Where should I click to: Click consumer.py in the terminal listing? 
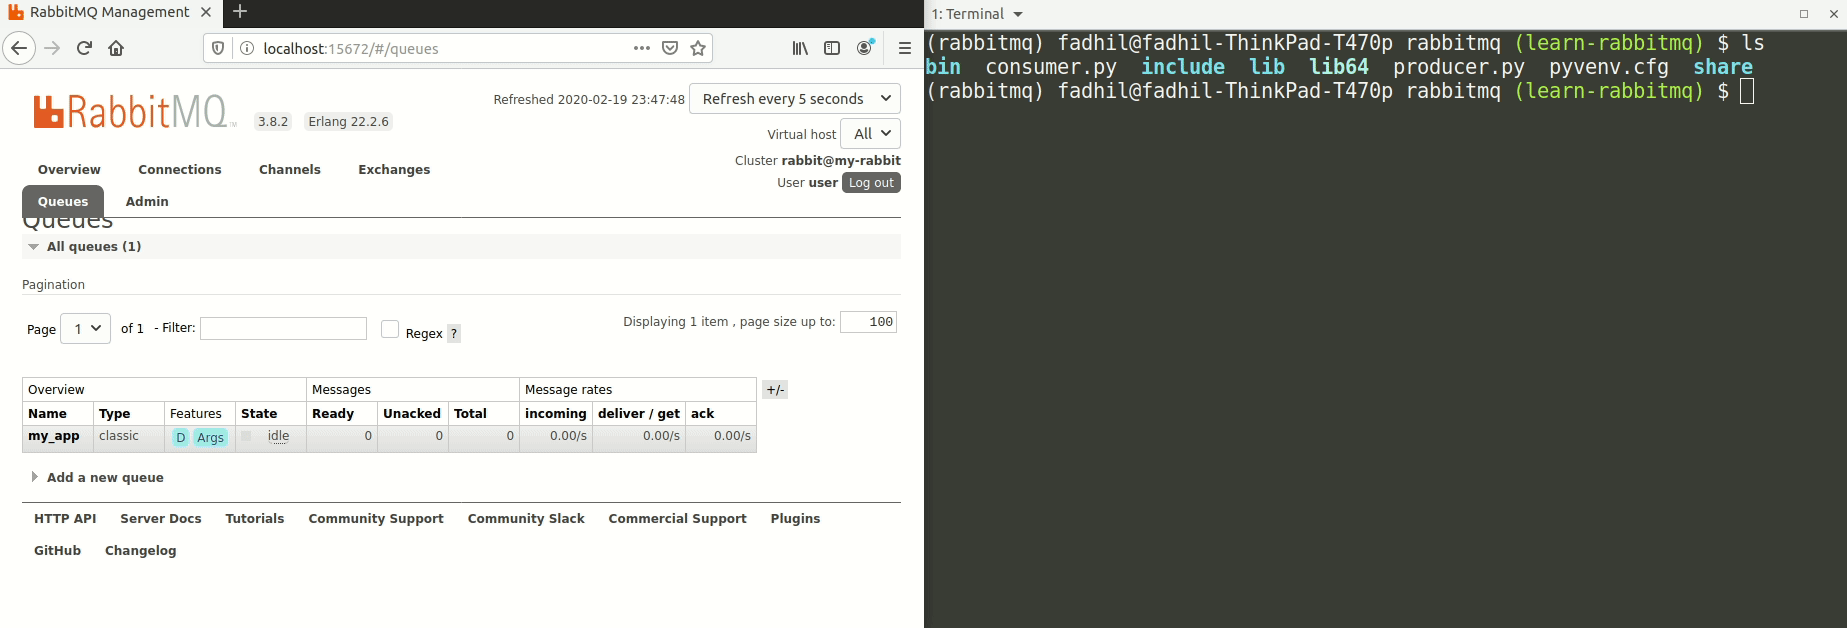(1051, 67)
